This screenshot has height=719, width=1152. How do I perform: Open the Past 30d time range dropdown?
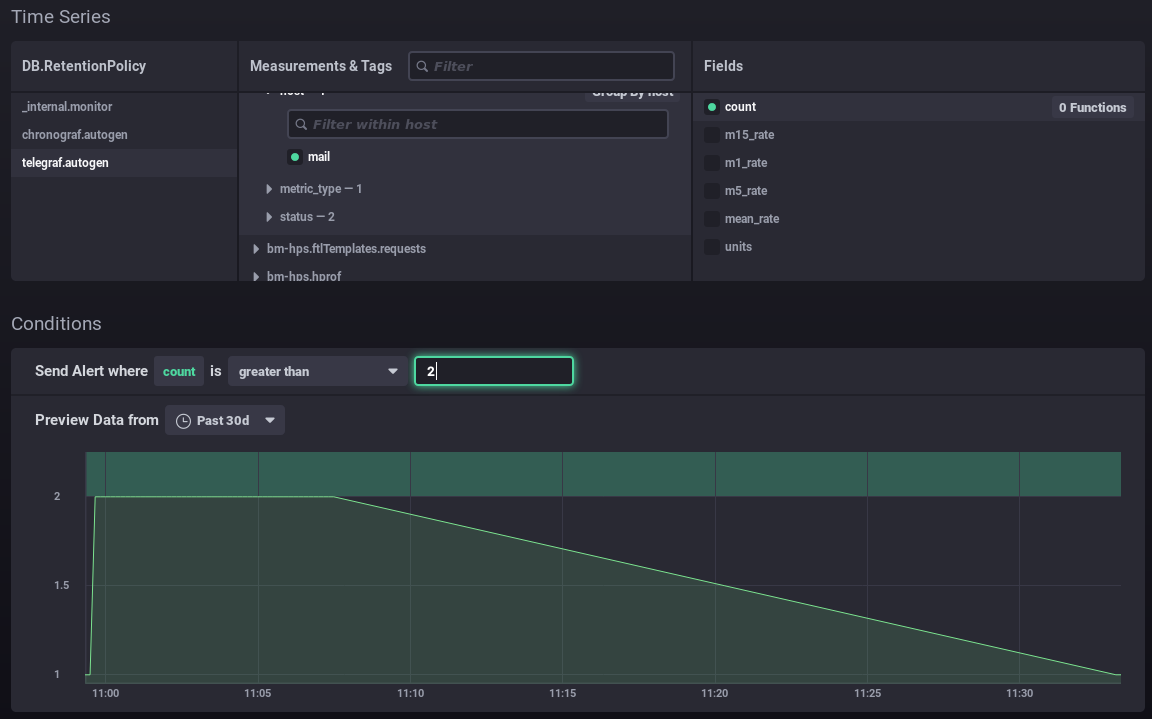tap(225, 421)
